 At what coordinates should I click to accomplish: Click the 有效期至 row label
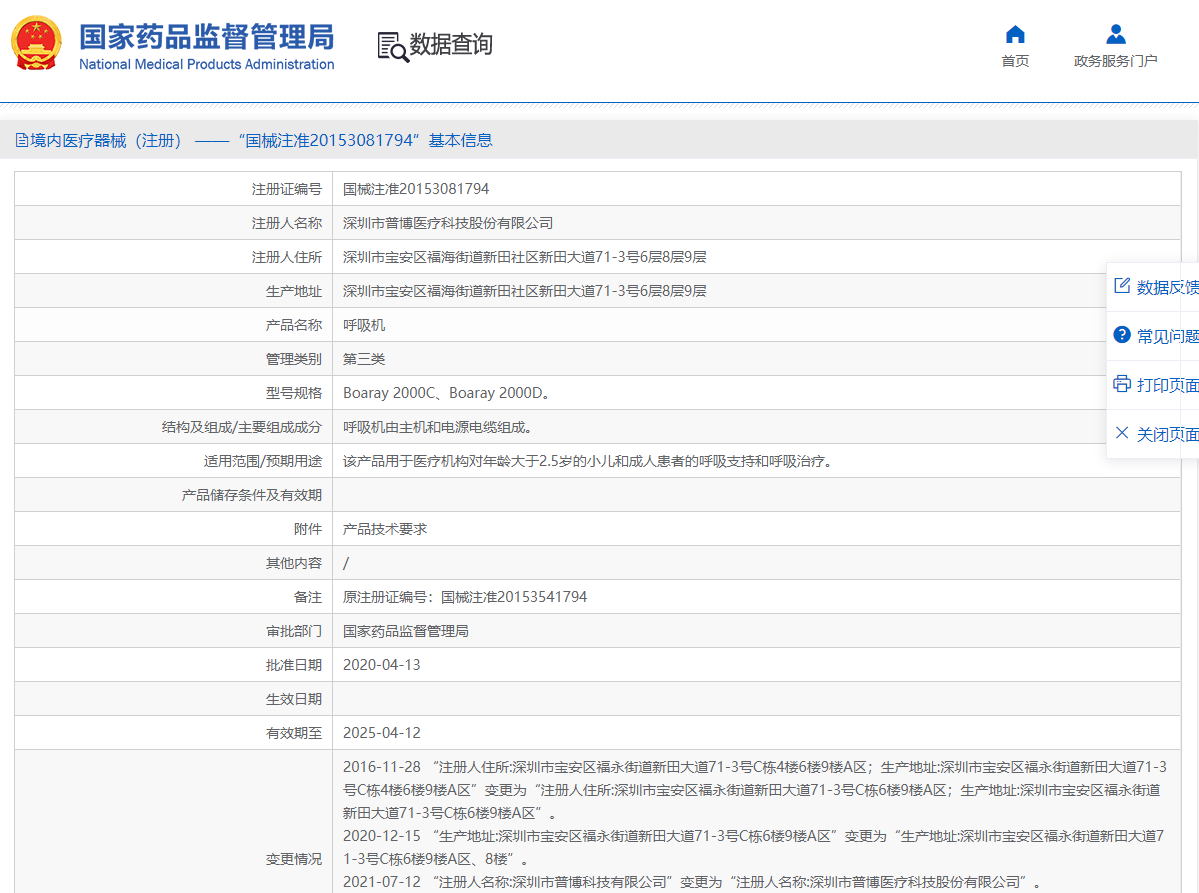[x=294, y=733]
